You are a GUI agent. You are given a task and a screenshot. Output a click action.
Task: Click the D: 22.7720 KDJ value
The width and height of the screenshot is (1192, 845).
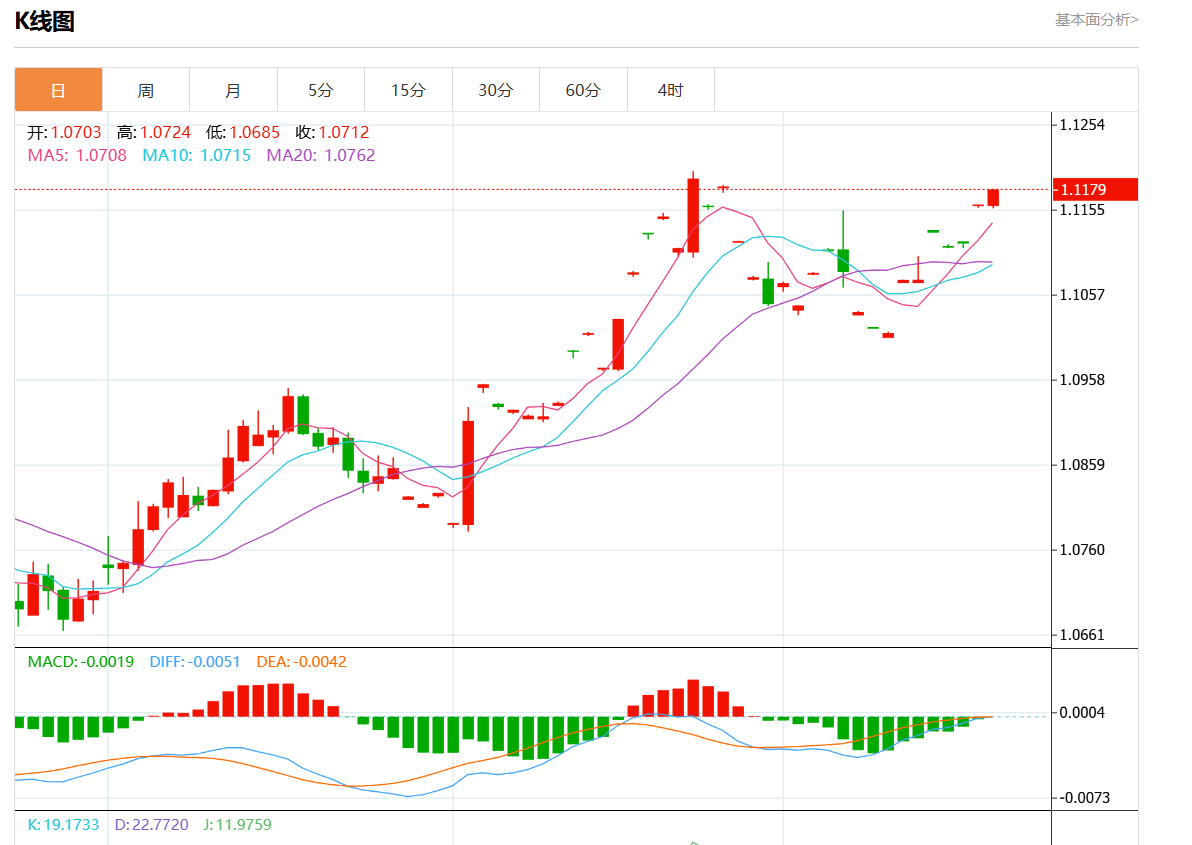pyautogui.click(x=151, y=824)
